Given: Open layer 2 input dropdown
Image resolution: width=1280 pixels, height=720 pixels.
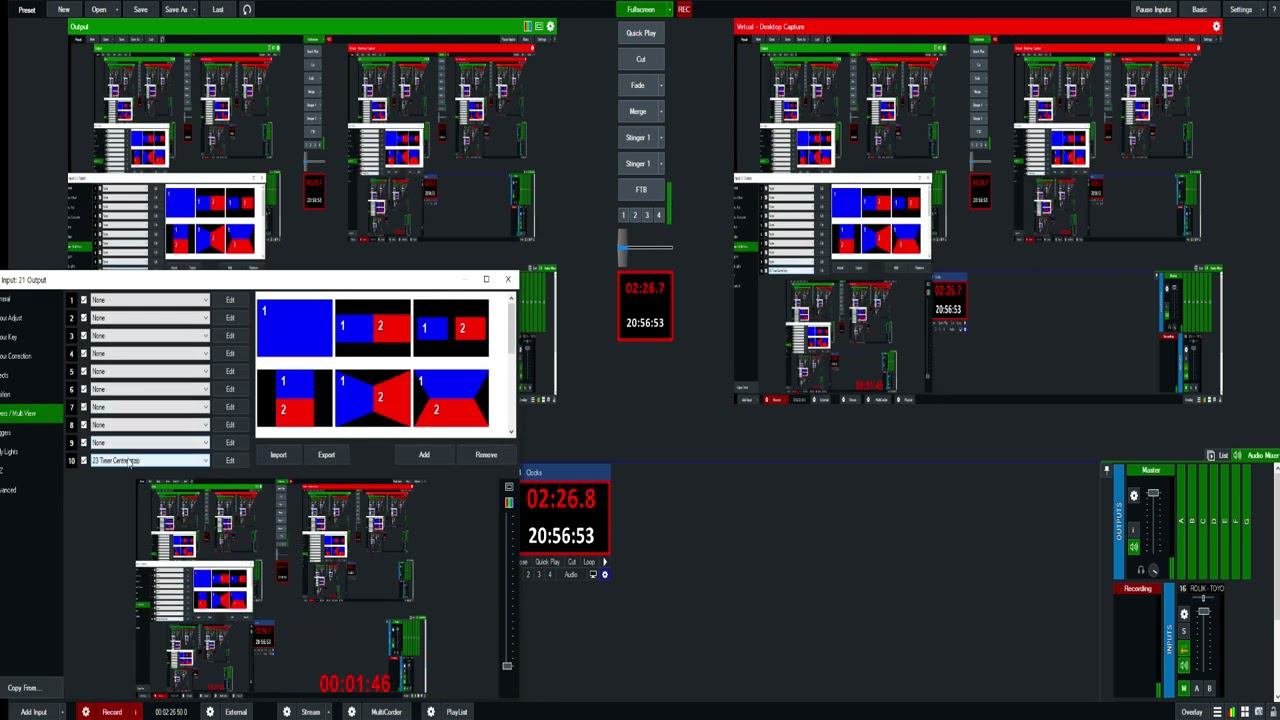Looking at the screenshot, I should pyautogui.click(x=150, y=318).
